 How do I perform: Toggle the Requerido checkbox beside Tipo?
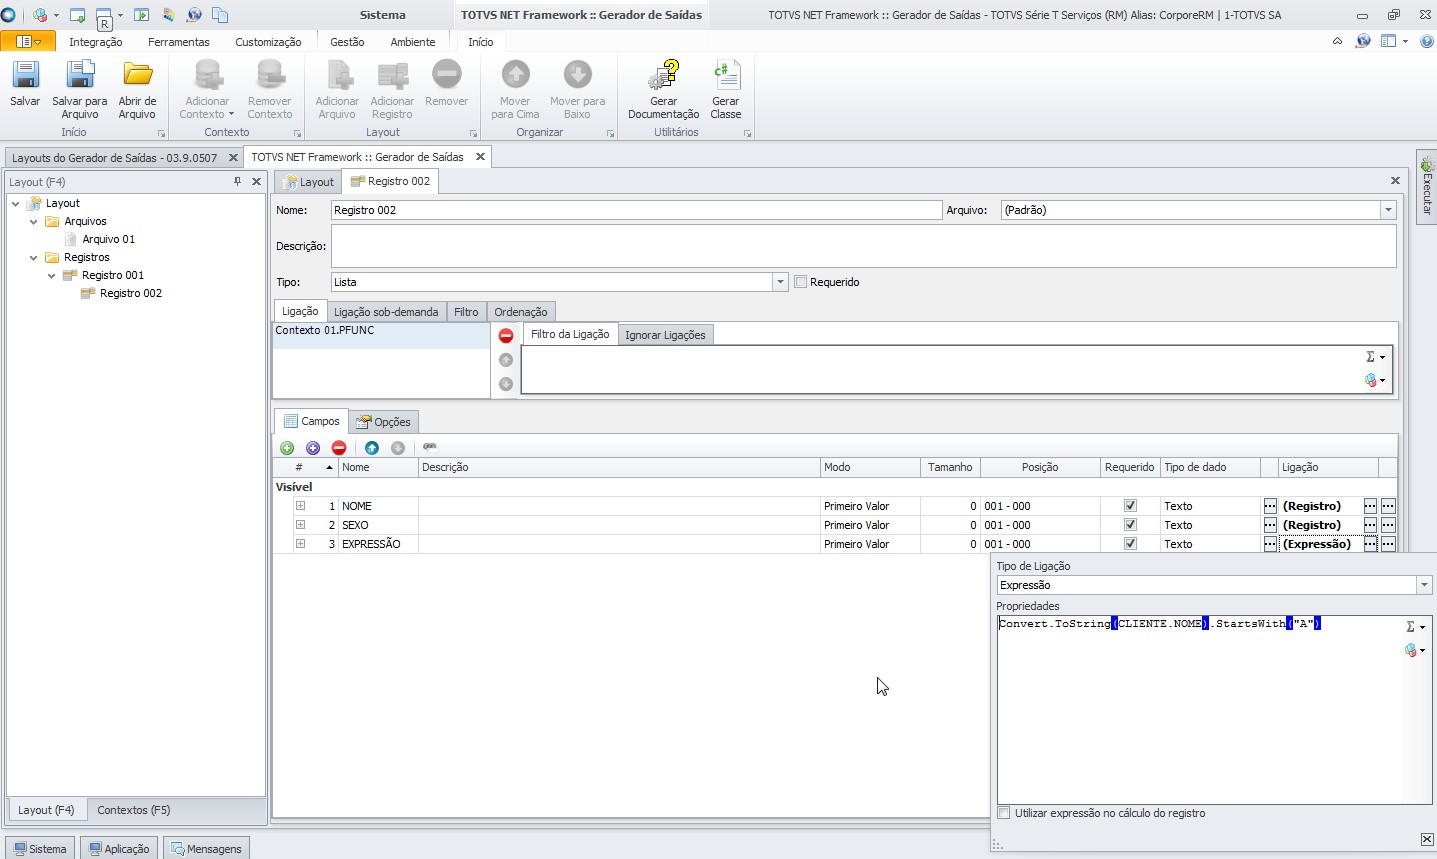[x=800, y=282]
